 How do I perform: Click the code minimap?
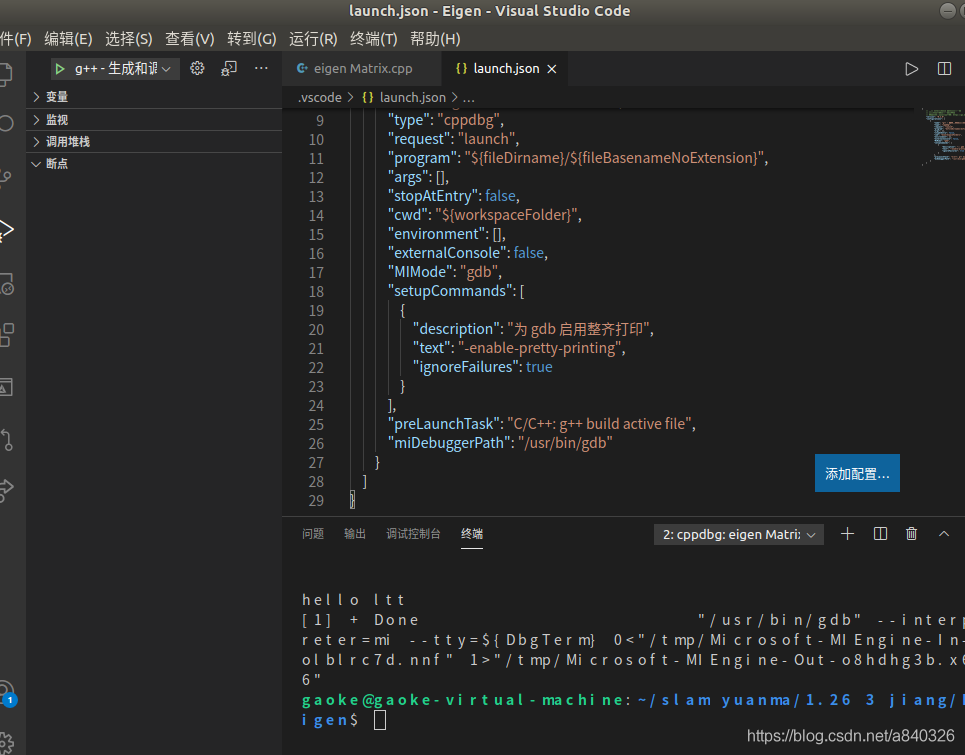(x=943, y=137)
